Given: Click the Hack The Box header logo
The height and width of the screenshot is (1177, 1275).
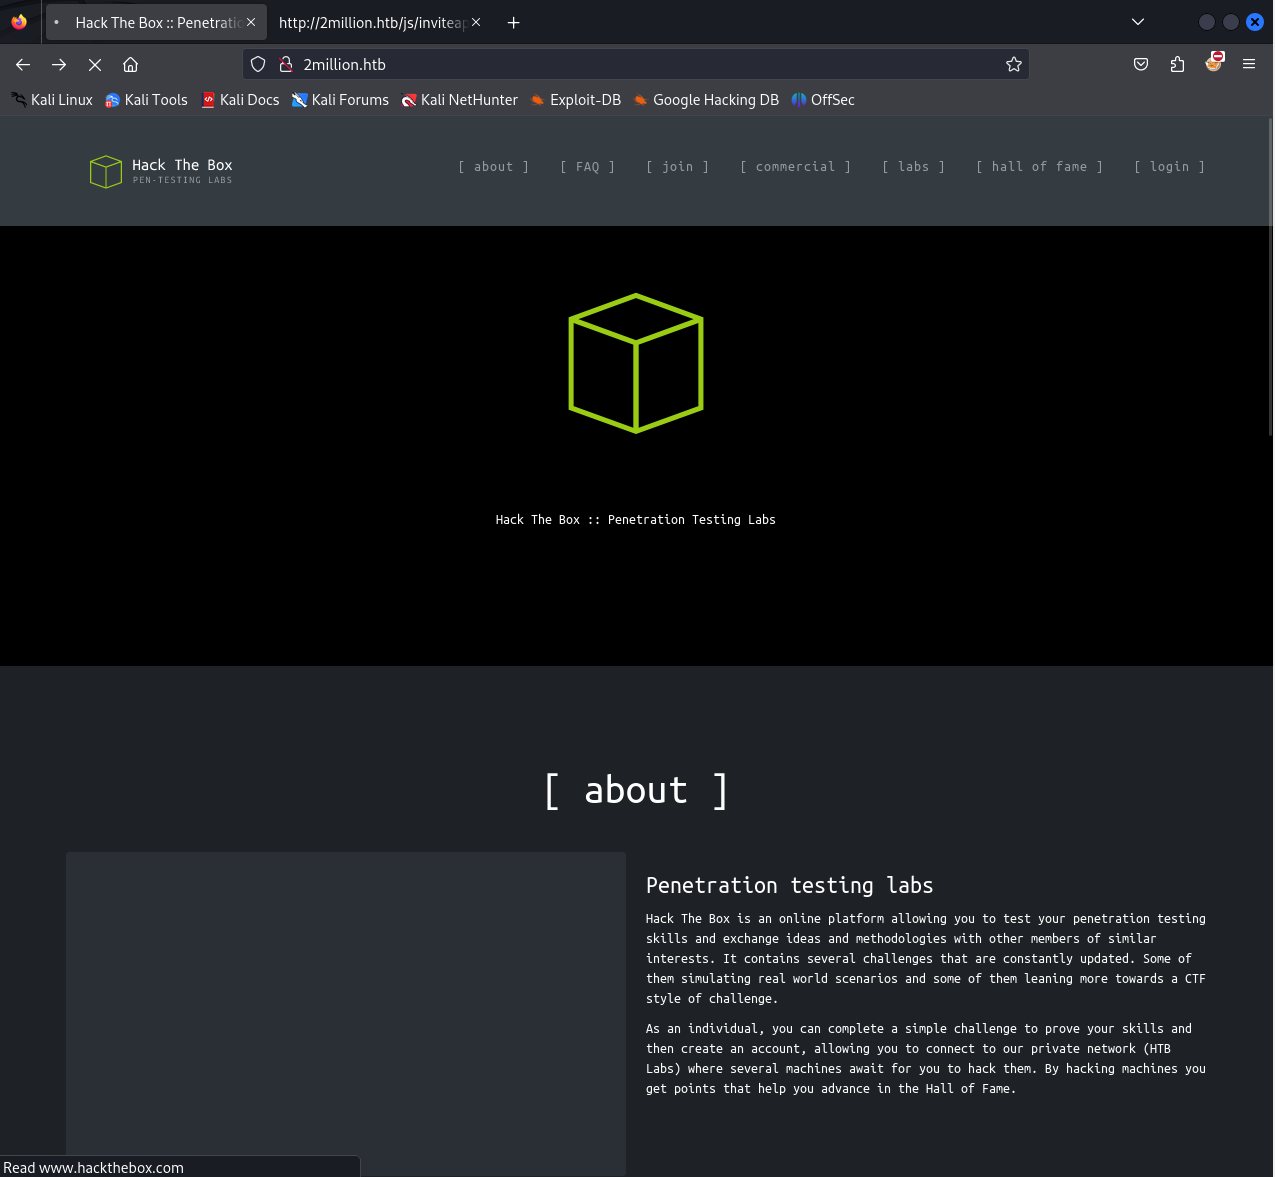Looking at the screenshot, I should [161, 171].
